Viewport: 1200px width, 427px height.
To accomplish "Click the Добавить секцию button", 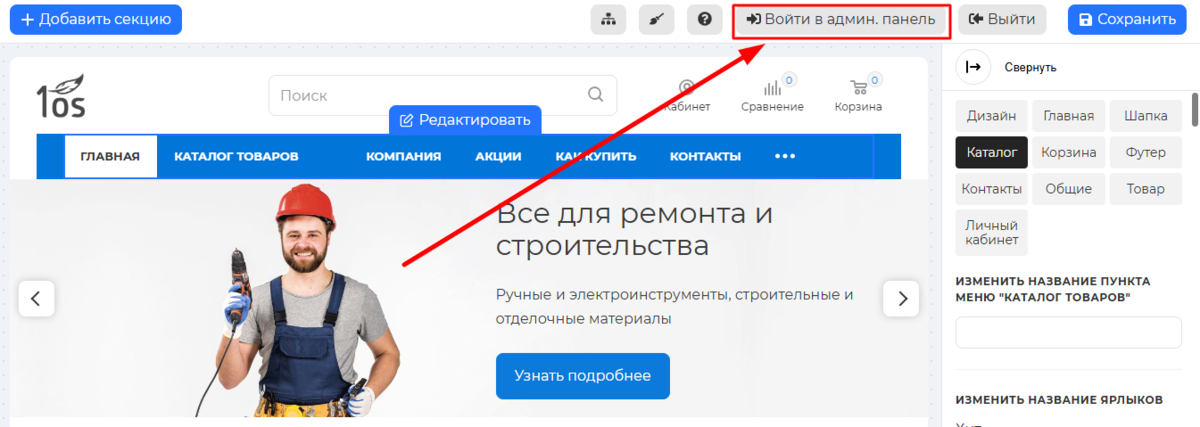I will [95, 19].
